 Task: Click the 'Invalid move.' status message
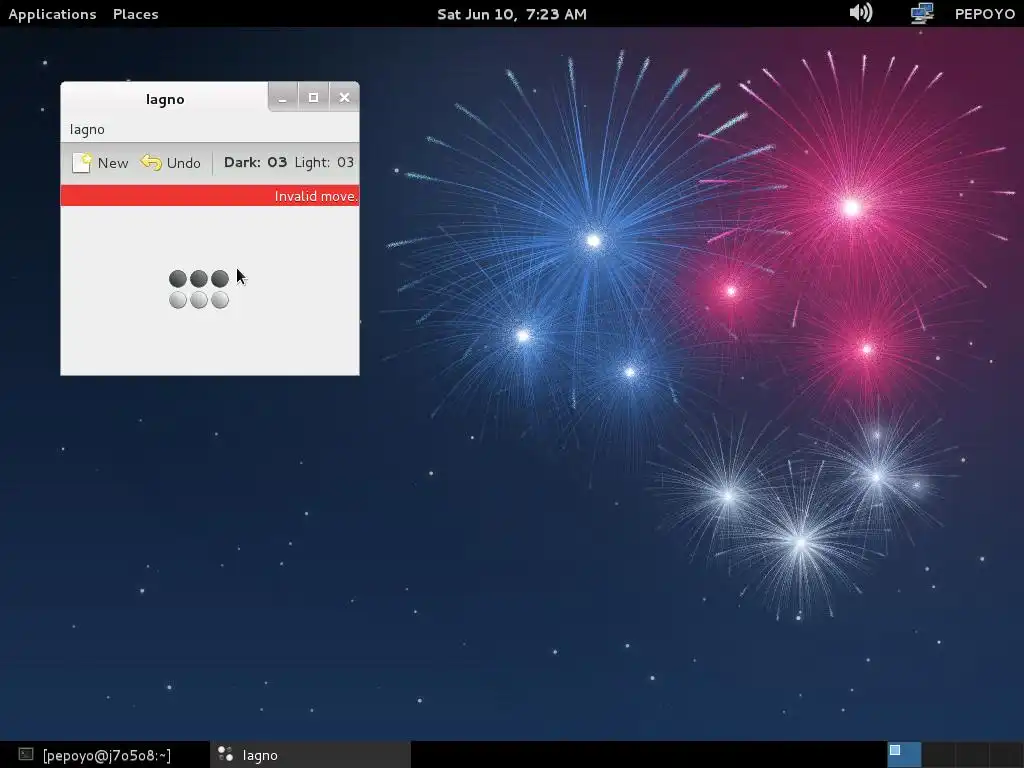pos(315,196)
